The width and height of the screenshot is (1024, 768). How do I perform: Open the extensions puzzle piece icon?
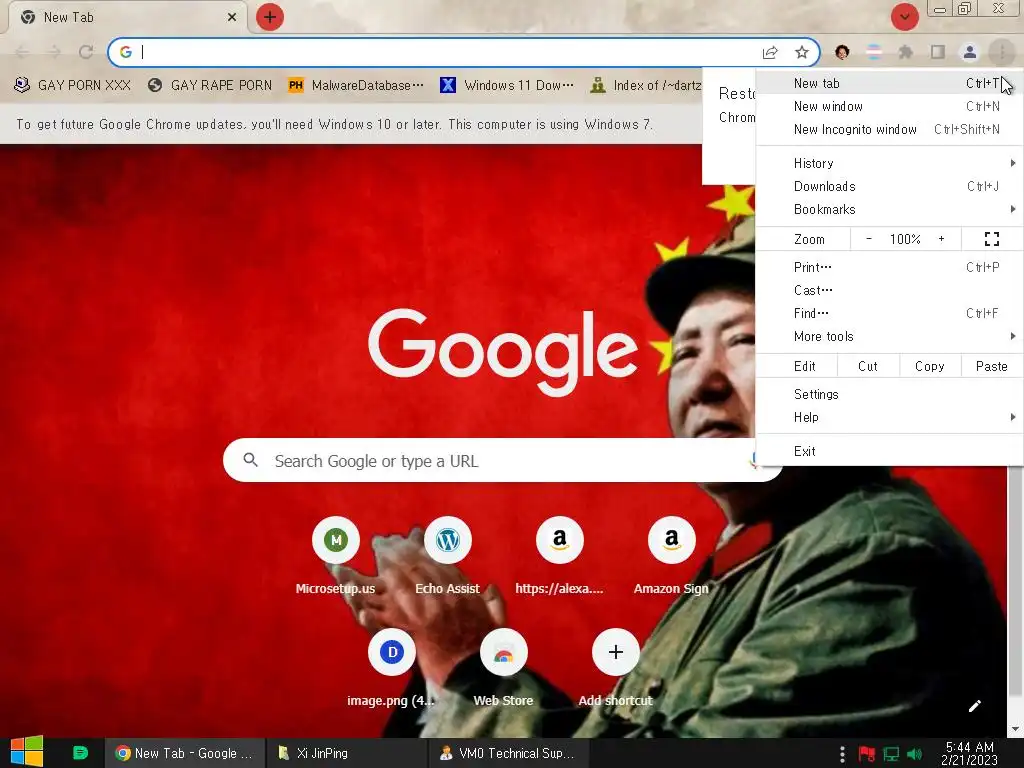(x=906, y=52)
